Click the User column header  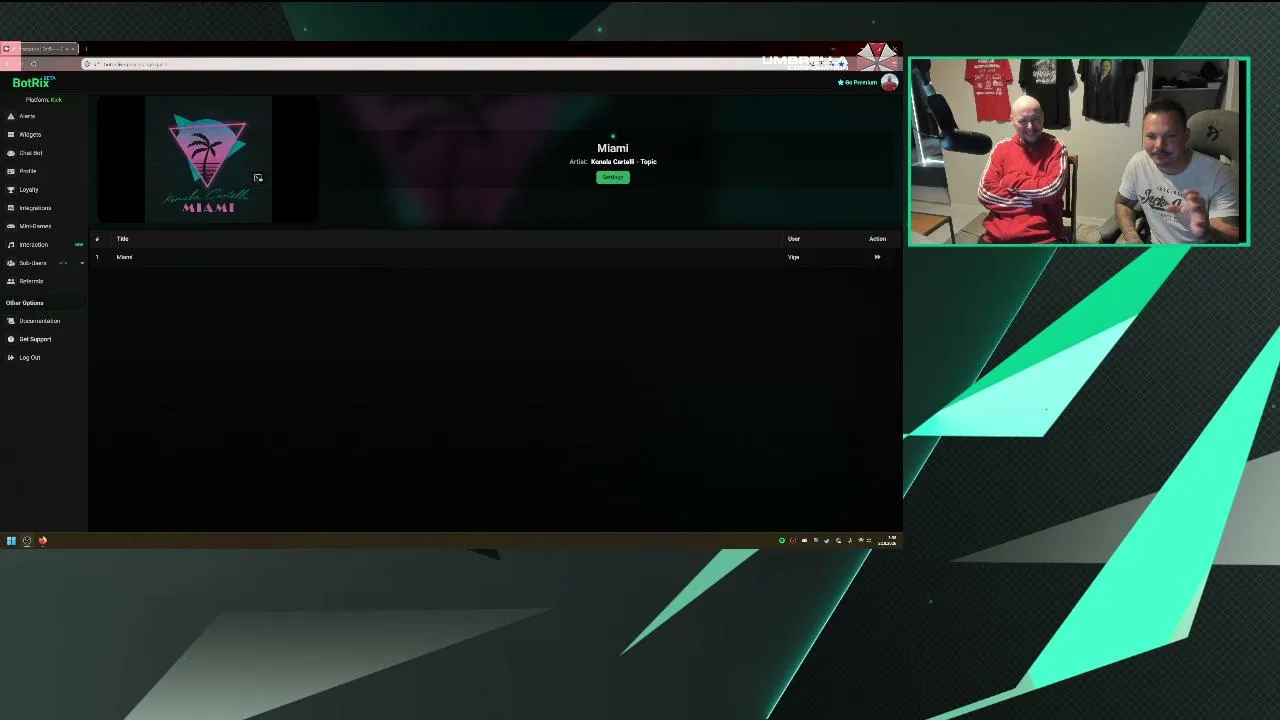[x=794, y=239]
